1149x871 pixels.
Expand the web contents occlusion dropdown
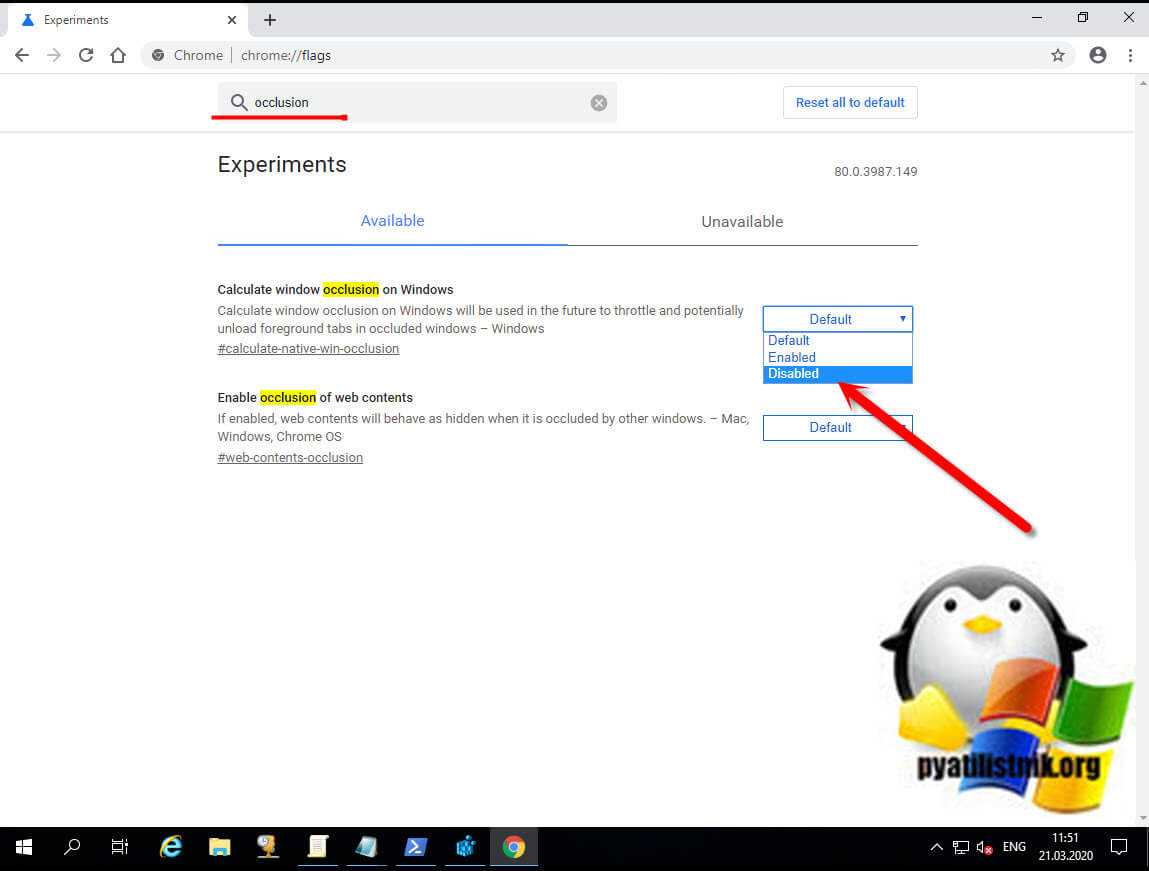(837, 428)
